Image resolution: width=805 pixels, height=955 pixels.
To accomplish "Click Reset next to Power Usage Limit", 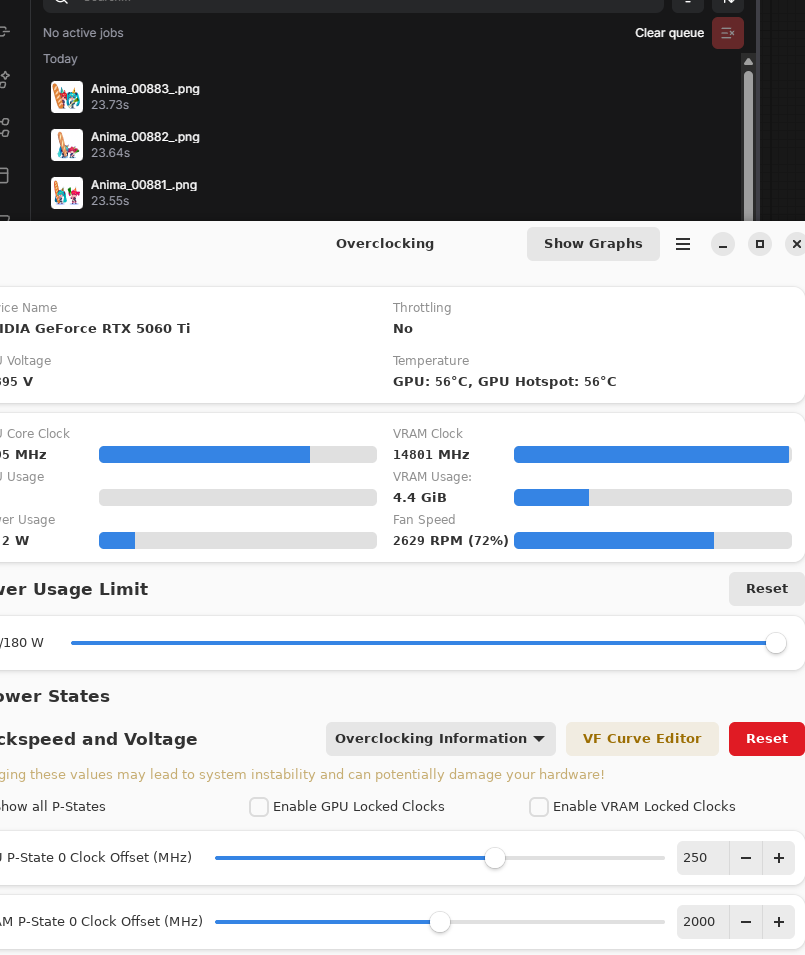I will pos(767,589).
